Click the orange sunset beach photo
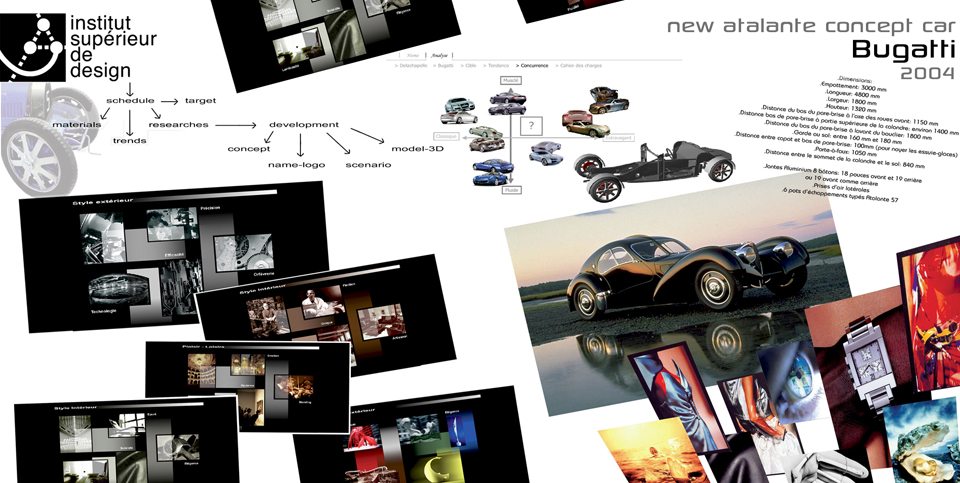The image size is (960, 483). tap(655, 452)
